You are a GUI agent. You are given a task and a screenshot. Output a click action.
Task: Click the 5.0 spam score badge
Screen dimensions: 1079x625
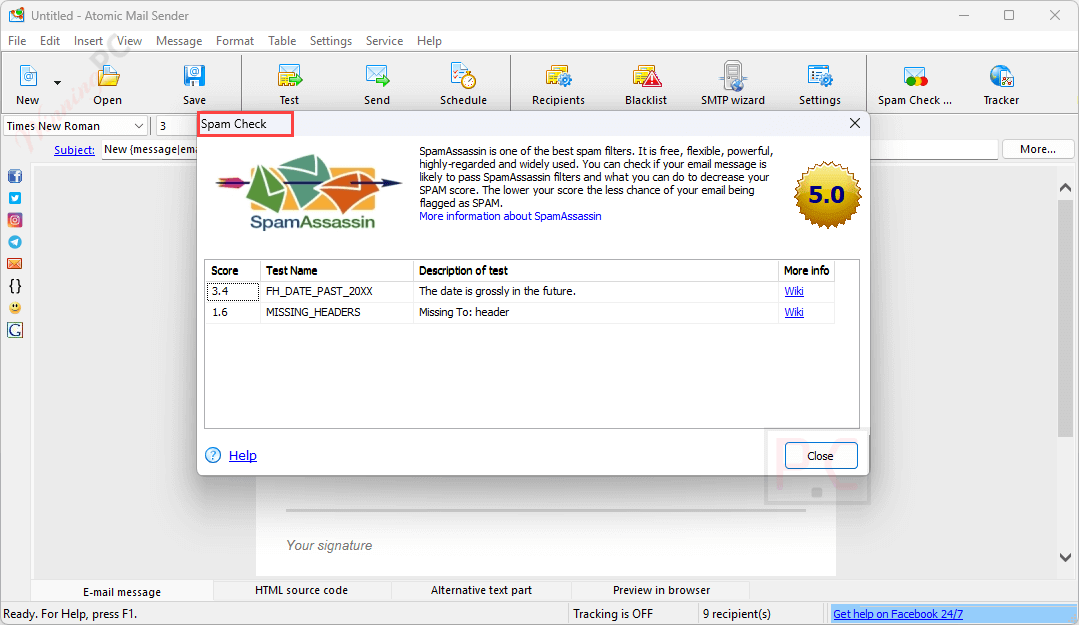point(827,195)
